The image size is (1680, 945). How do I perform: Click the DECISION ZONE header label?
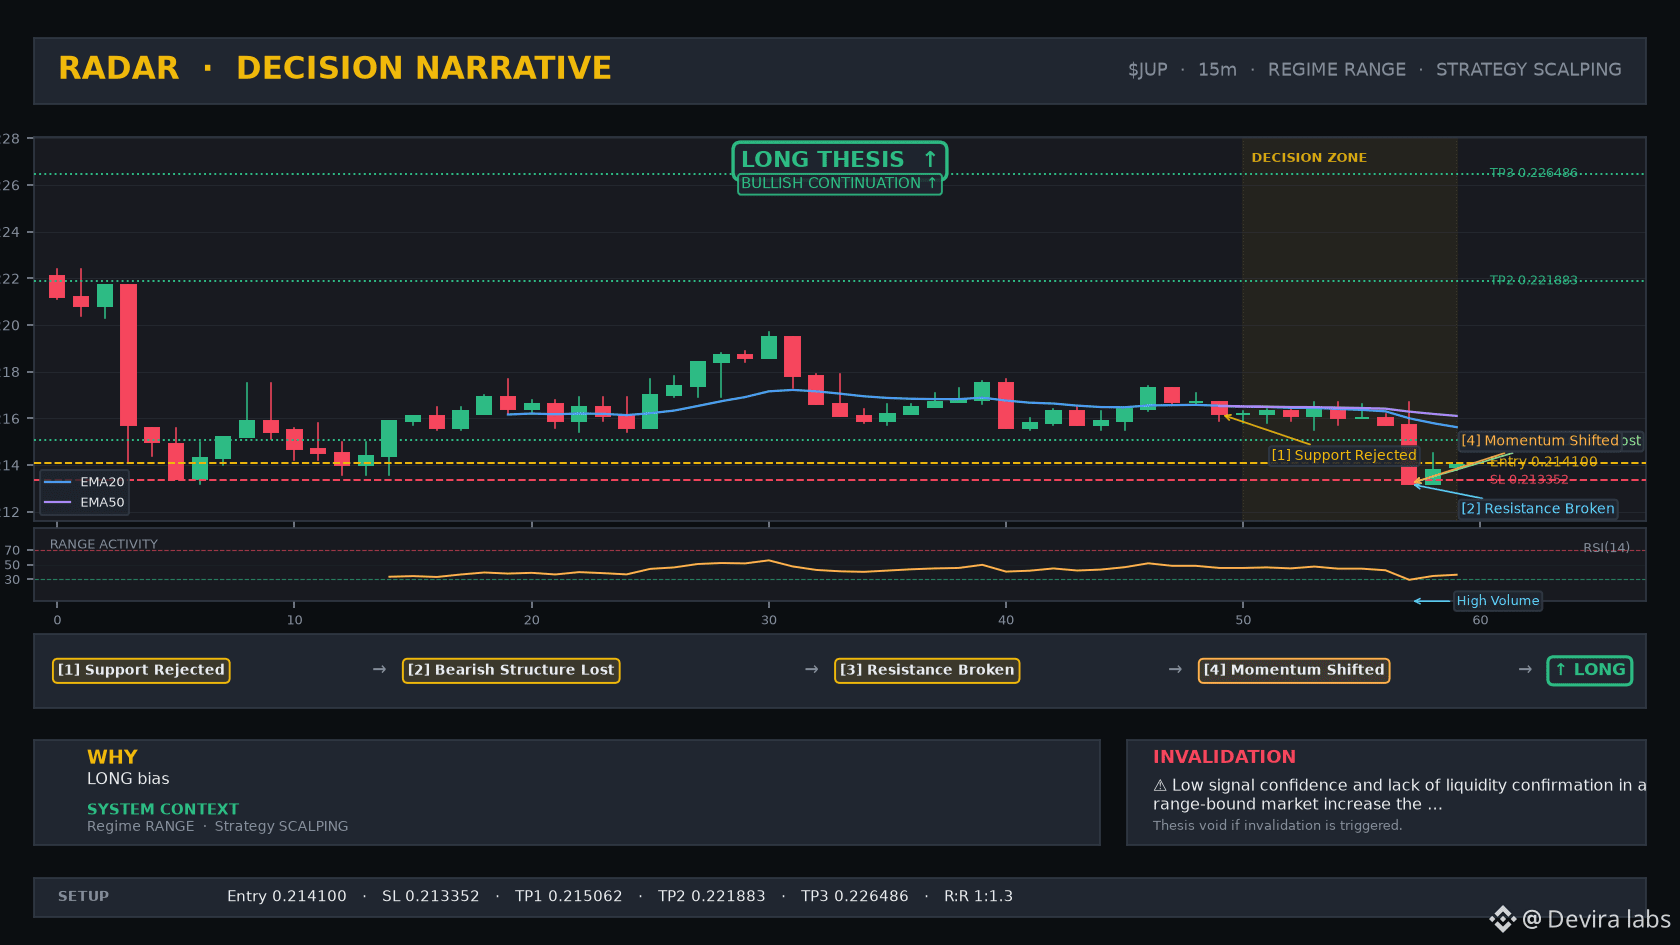[1309, 158]
